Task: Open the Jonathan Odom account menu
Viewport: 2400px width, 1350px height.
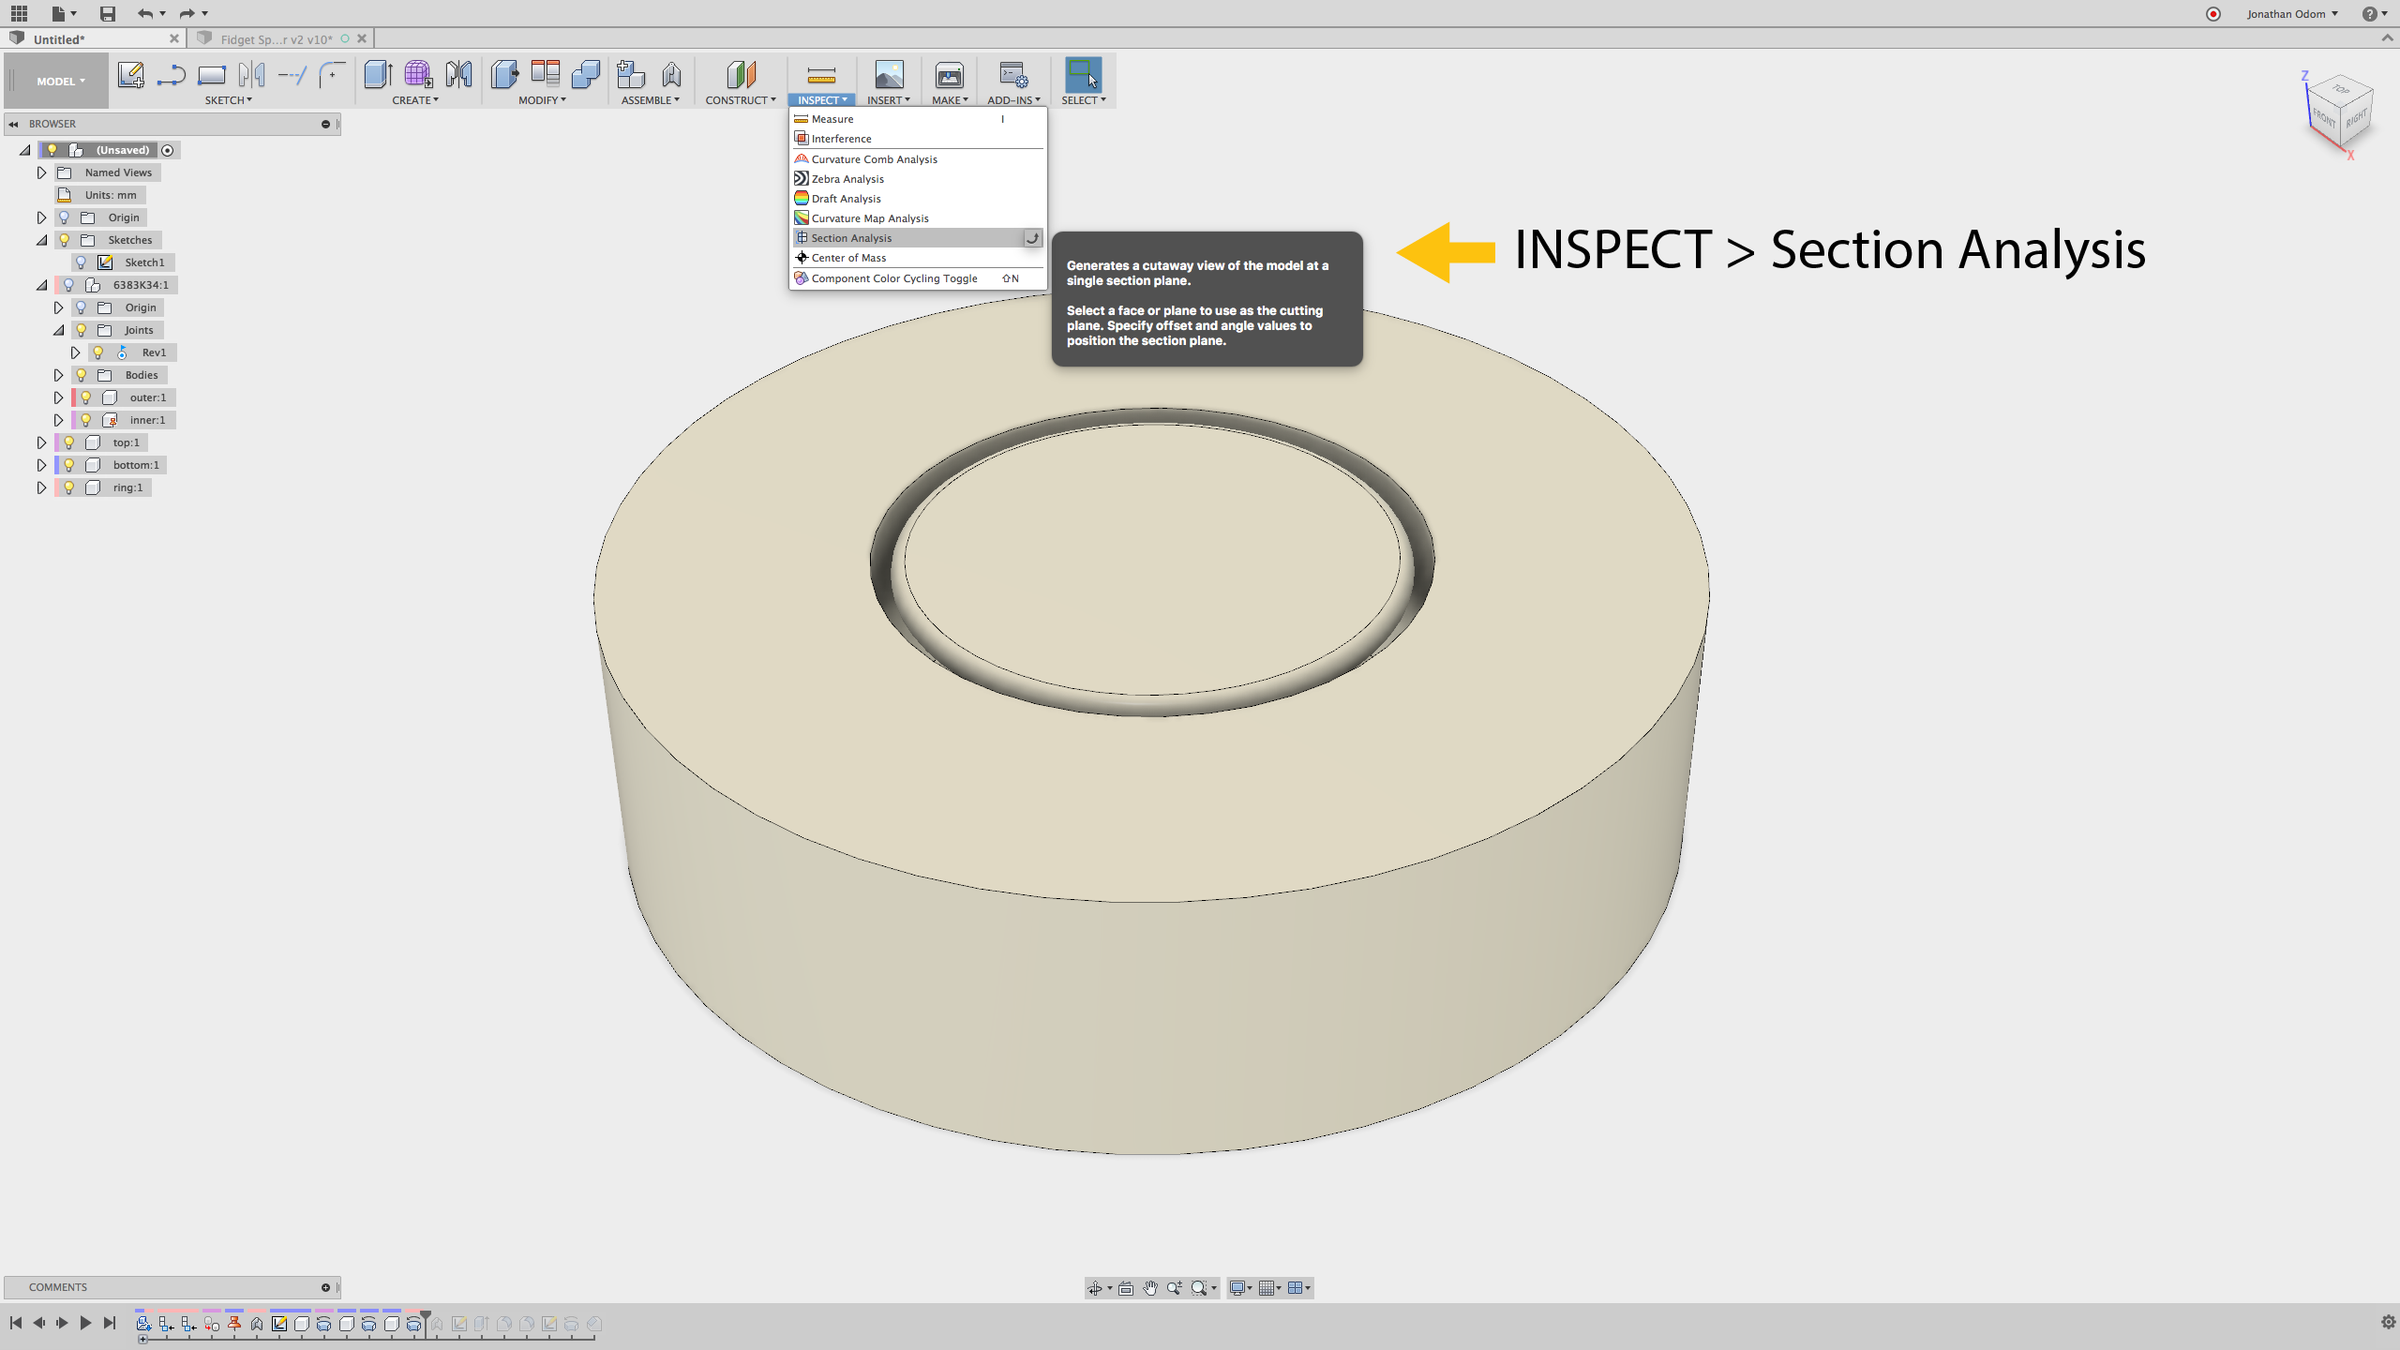Action: (2291, 14)
